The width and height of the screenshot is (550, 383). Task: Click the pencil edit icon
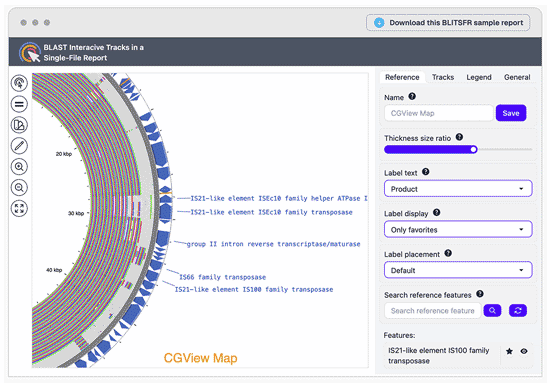(x=19, y=146)
